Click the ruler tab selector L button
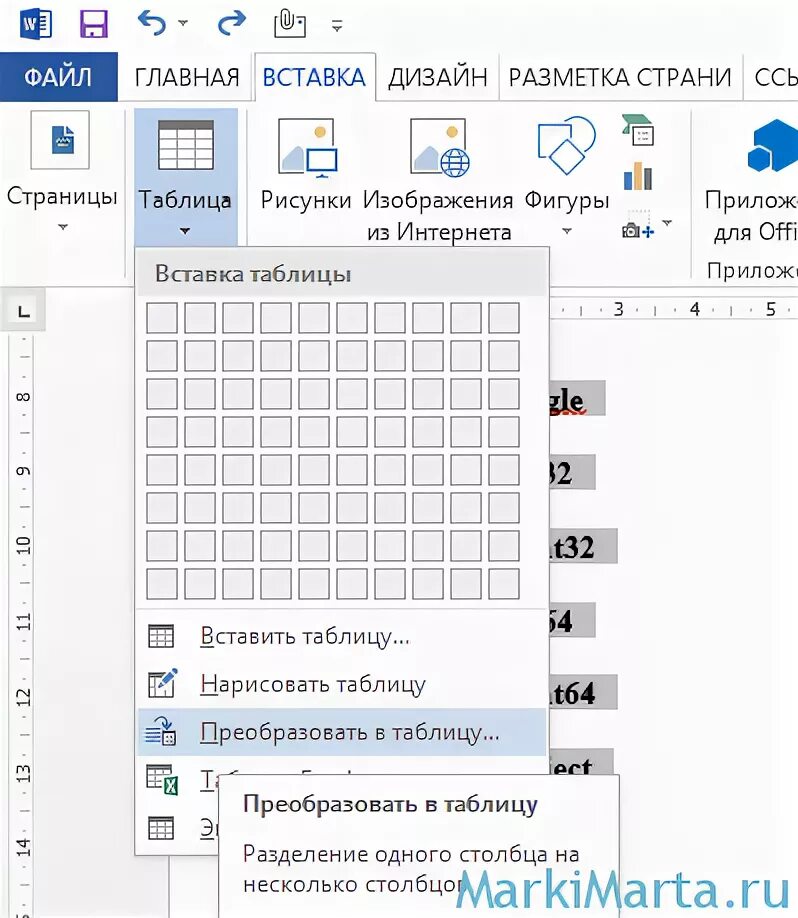 pyautogui.click(x=23, y=310)
